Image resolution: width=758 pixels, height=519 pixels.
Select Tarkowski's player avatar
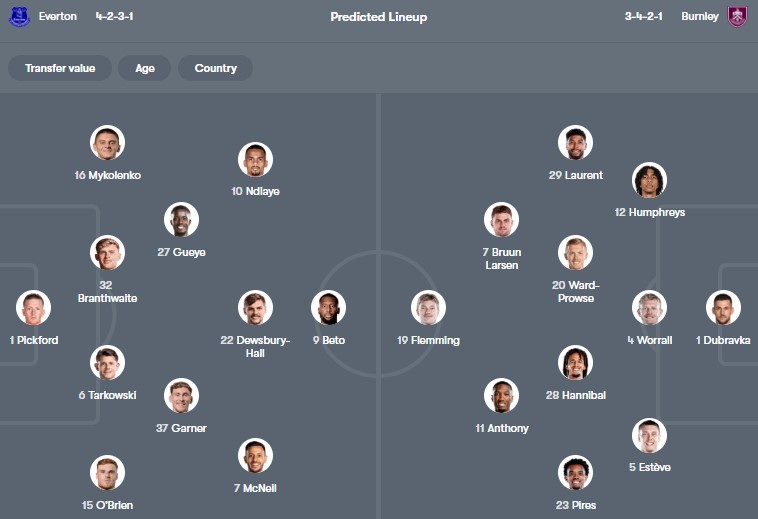pos(107,363)
